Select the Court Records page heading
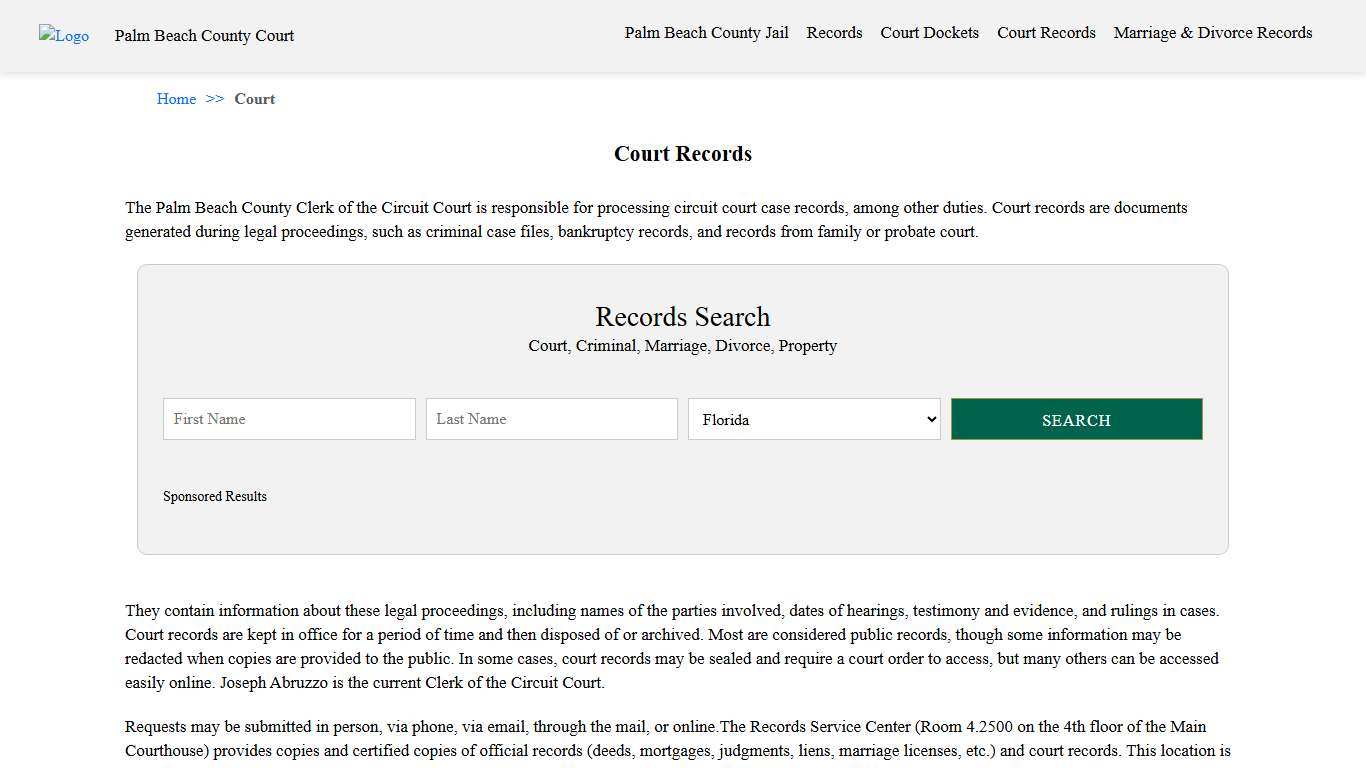The width and height of the screenshot is (1366, 768). [x=682, y=153]
